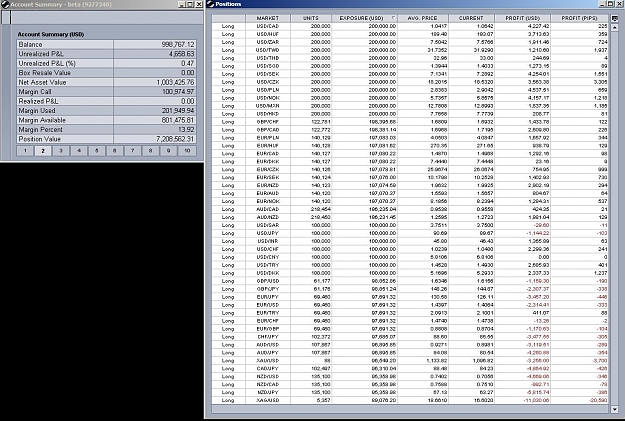Image resolution: width=625 pixels, height=421 pixels.
Task: Select the USD/MXN market cell
Action: click(268, 106)
